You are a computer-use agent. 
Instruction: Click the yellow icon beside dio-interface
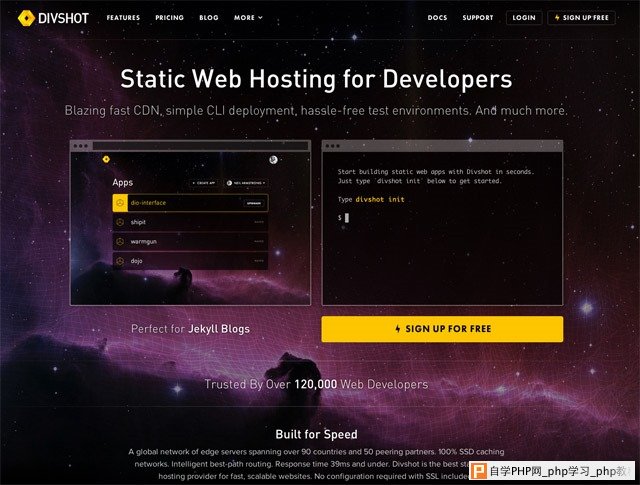tap(120, 203)
